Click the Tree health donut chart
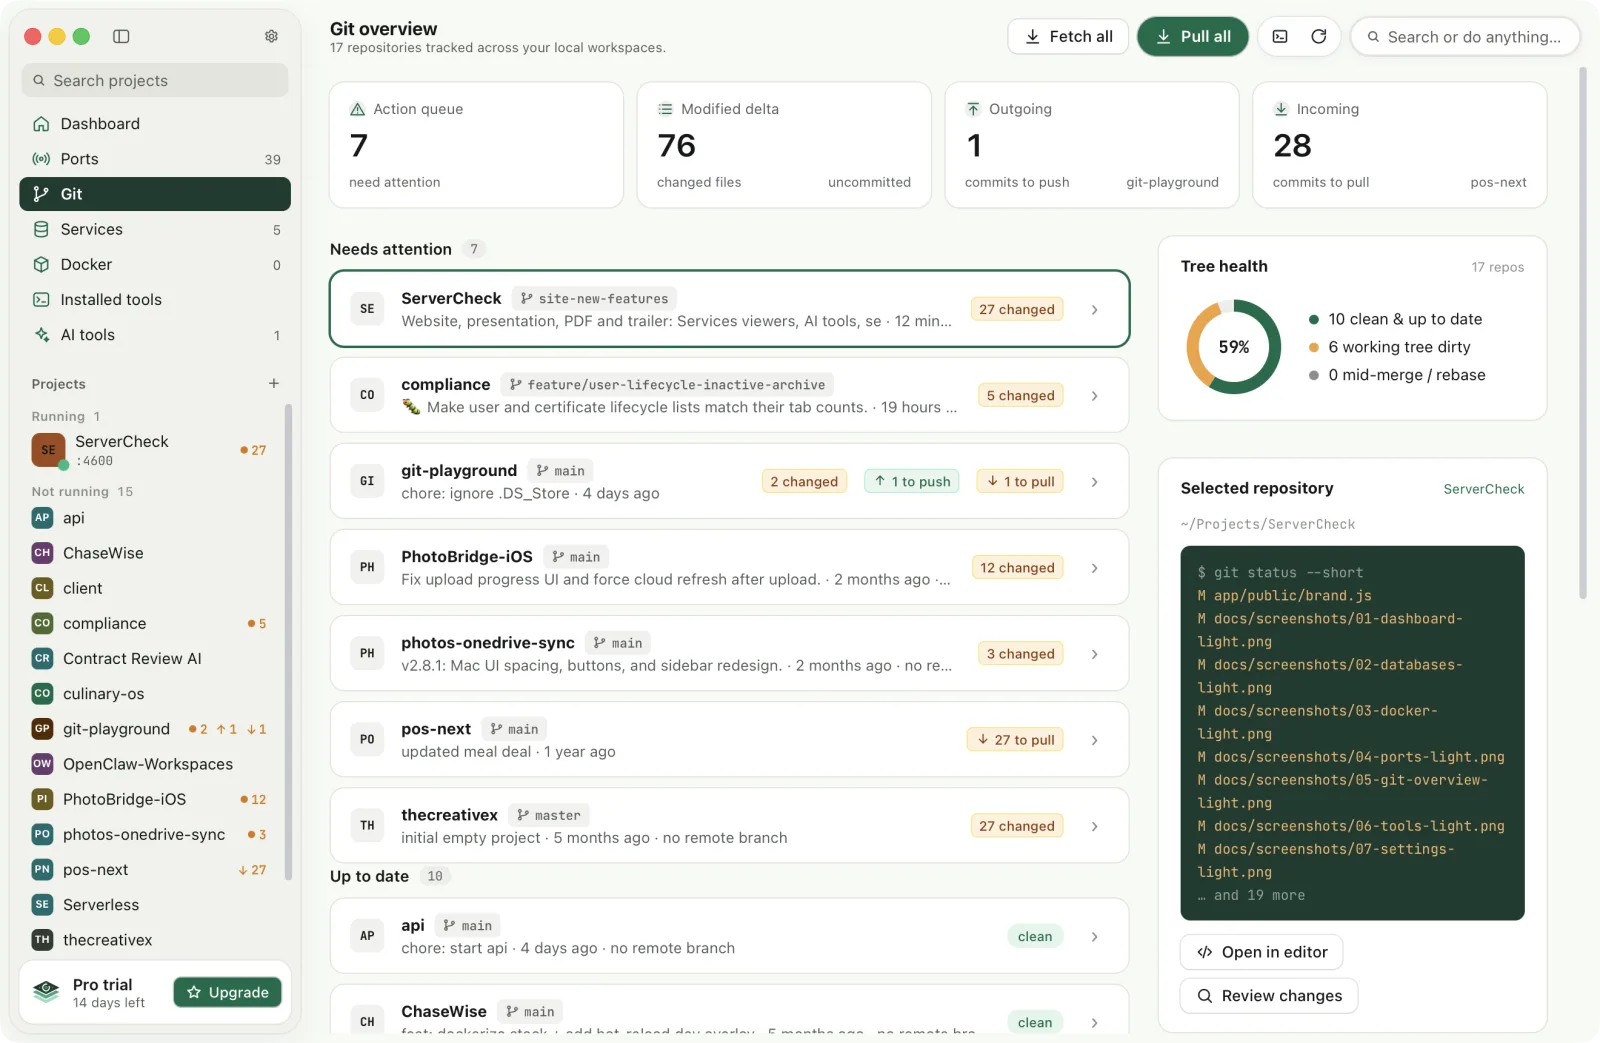This screenshot has height=1043, width=1600. (x=1234, y=347)
